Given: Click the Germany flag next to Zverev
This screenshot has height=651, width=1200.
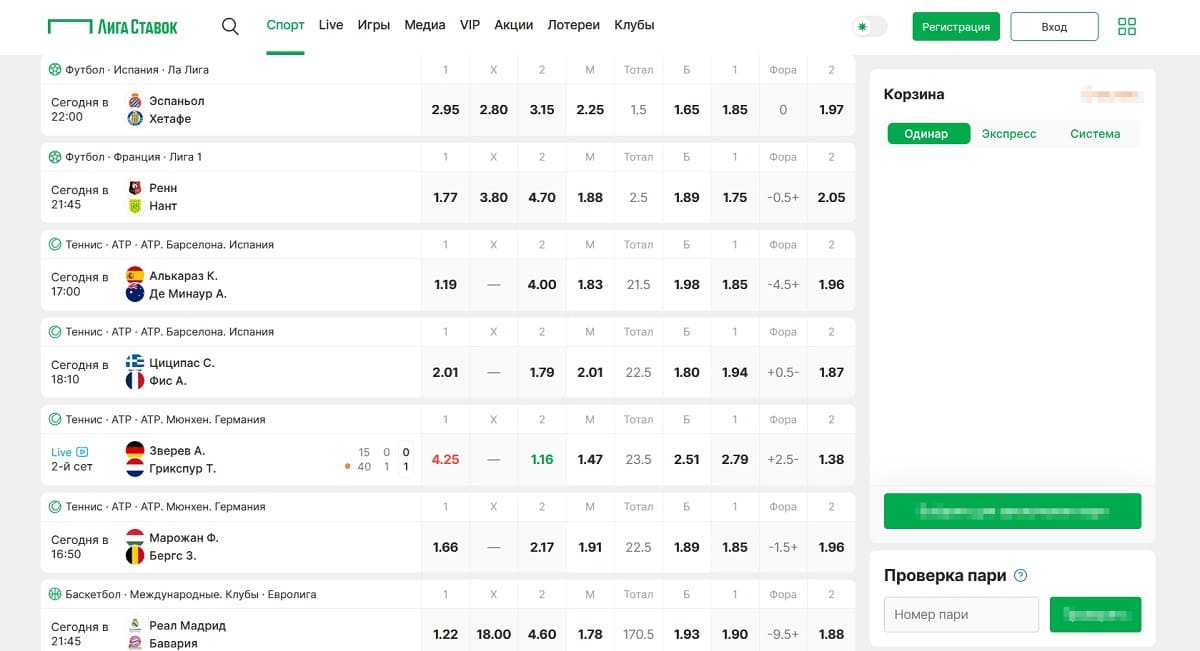Looking at the screenshot, I should click(135, 450).
